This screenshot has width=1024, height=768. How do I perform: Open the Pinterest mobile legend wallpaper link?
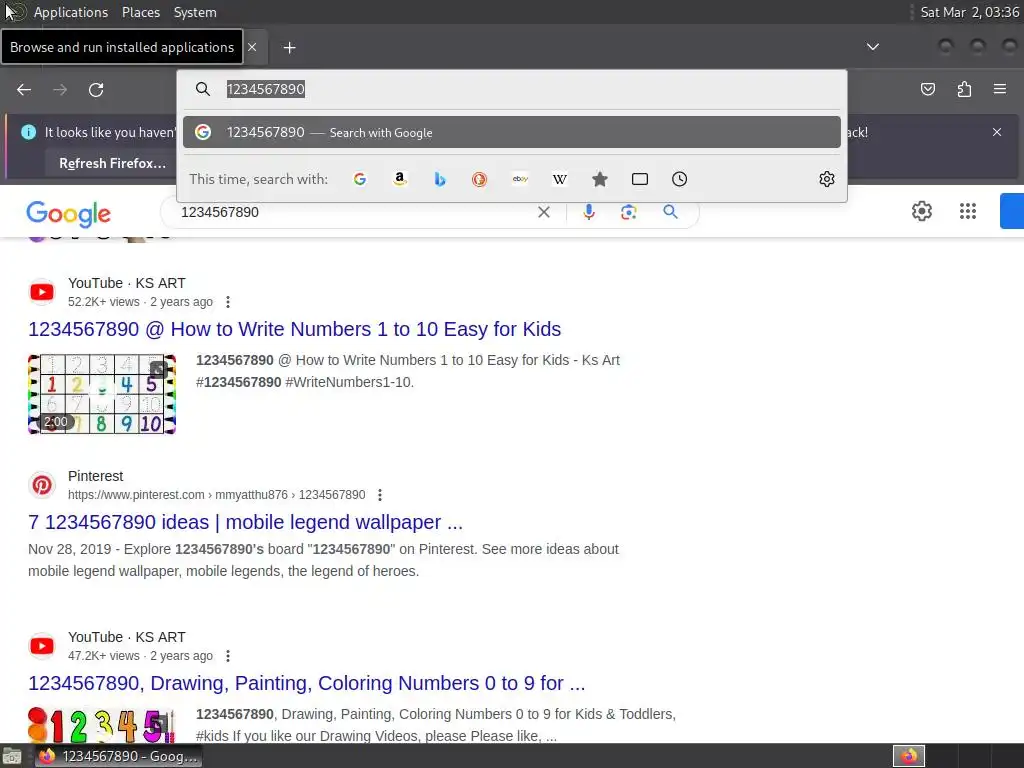[x=246, y=522]
